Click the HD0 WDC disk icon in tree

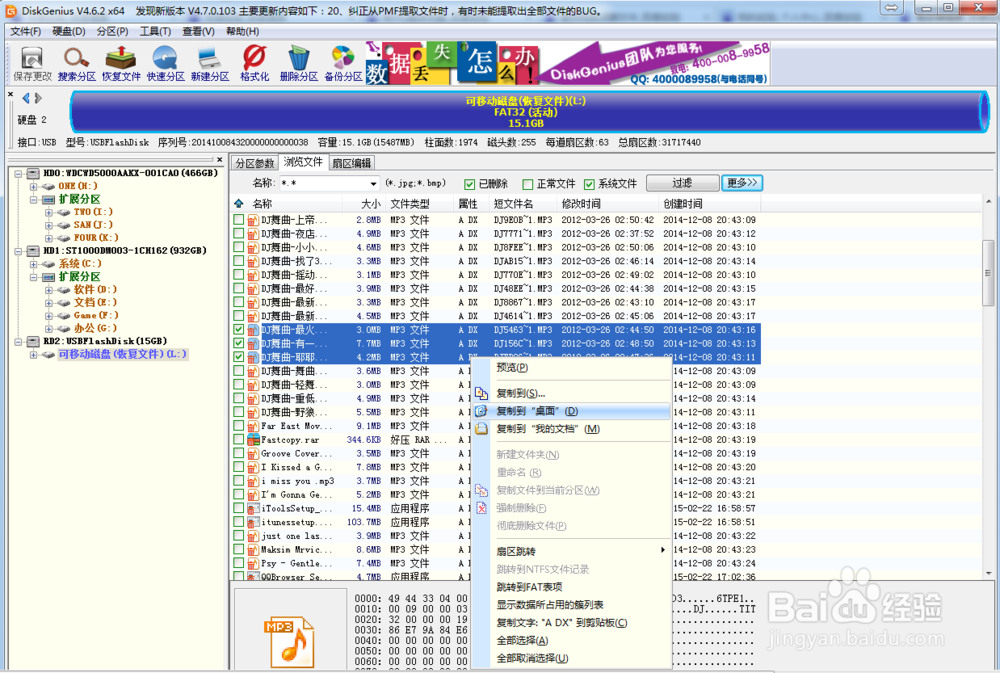[33, 173]
